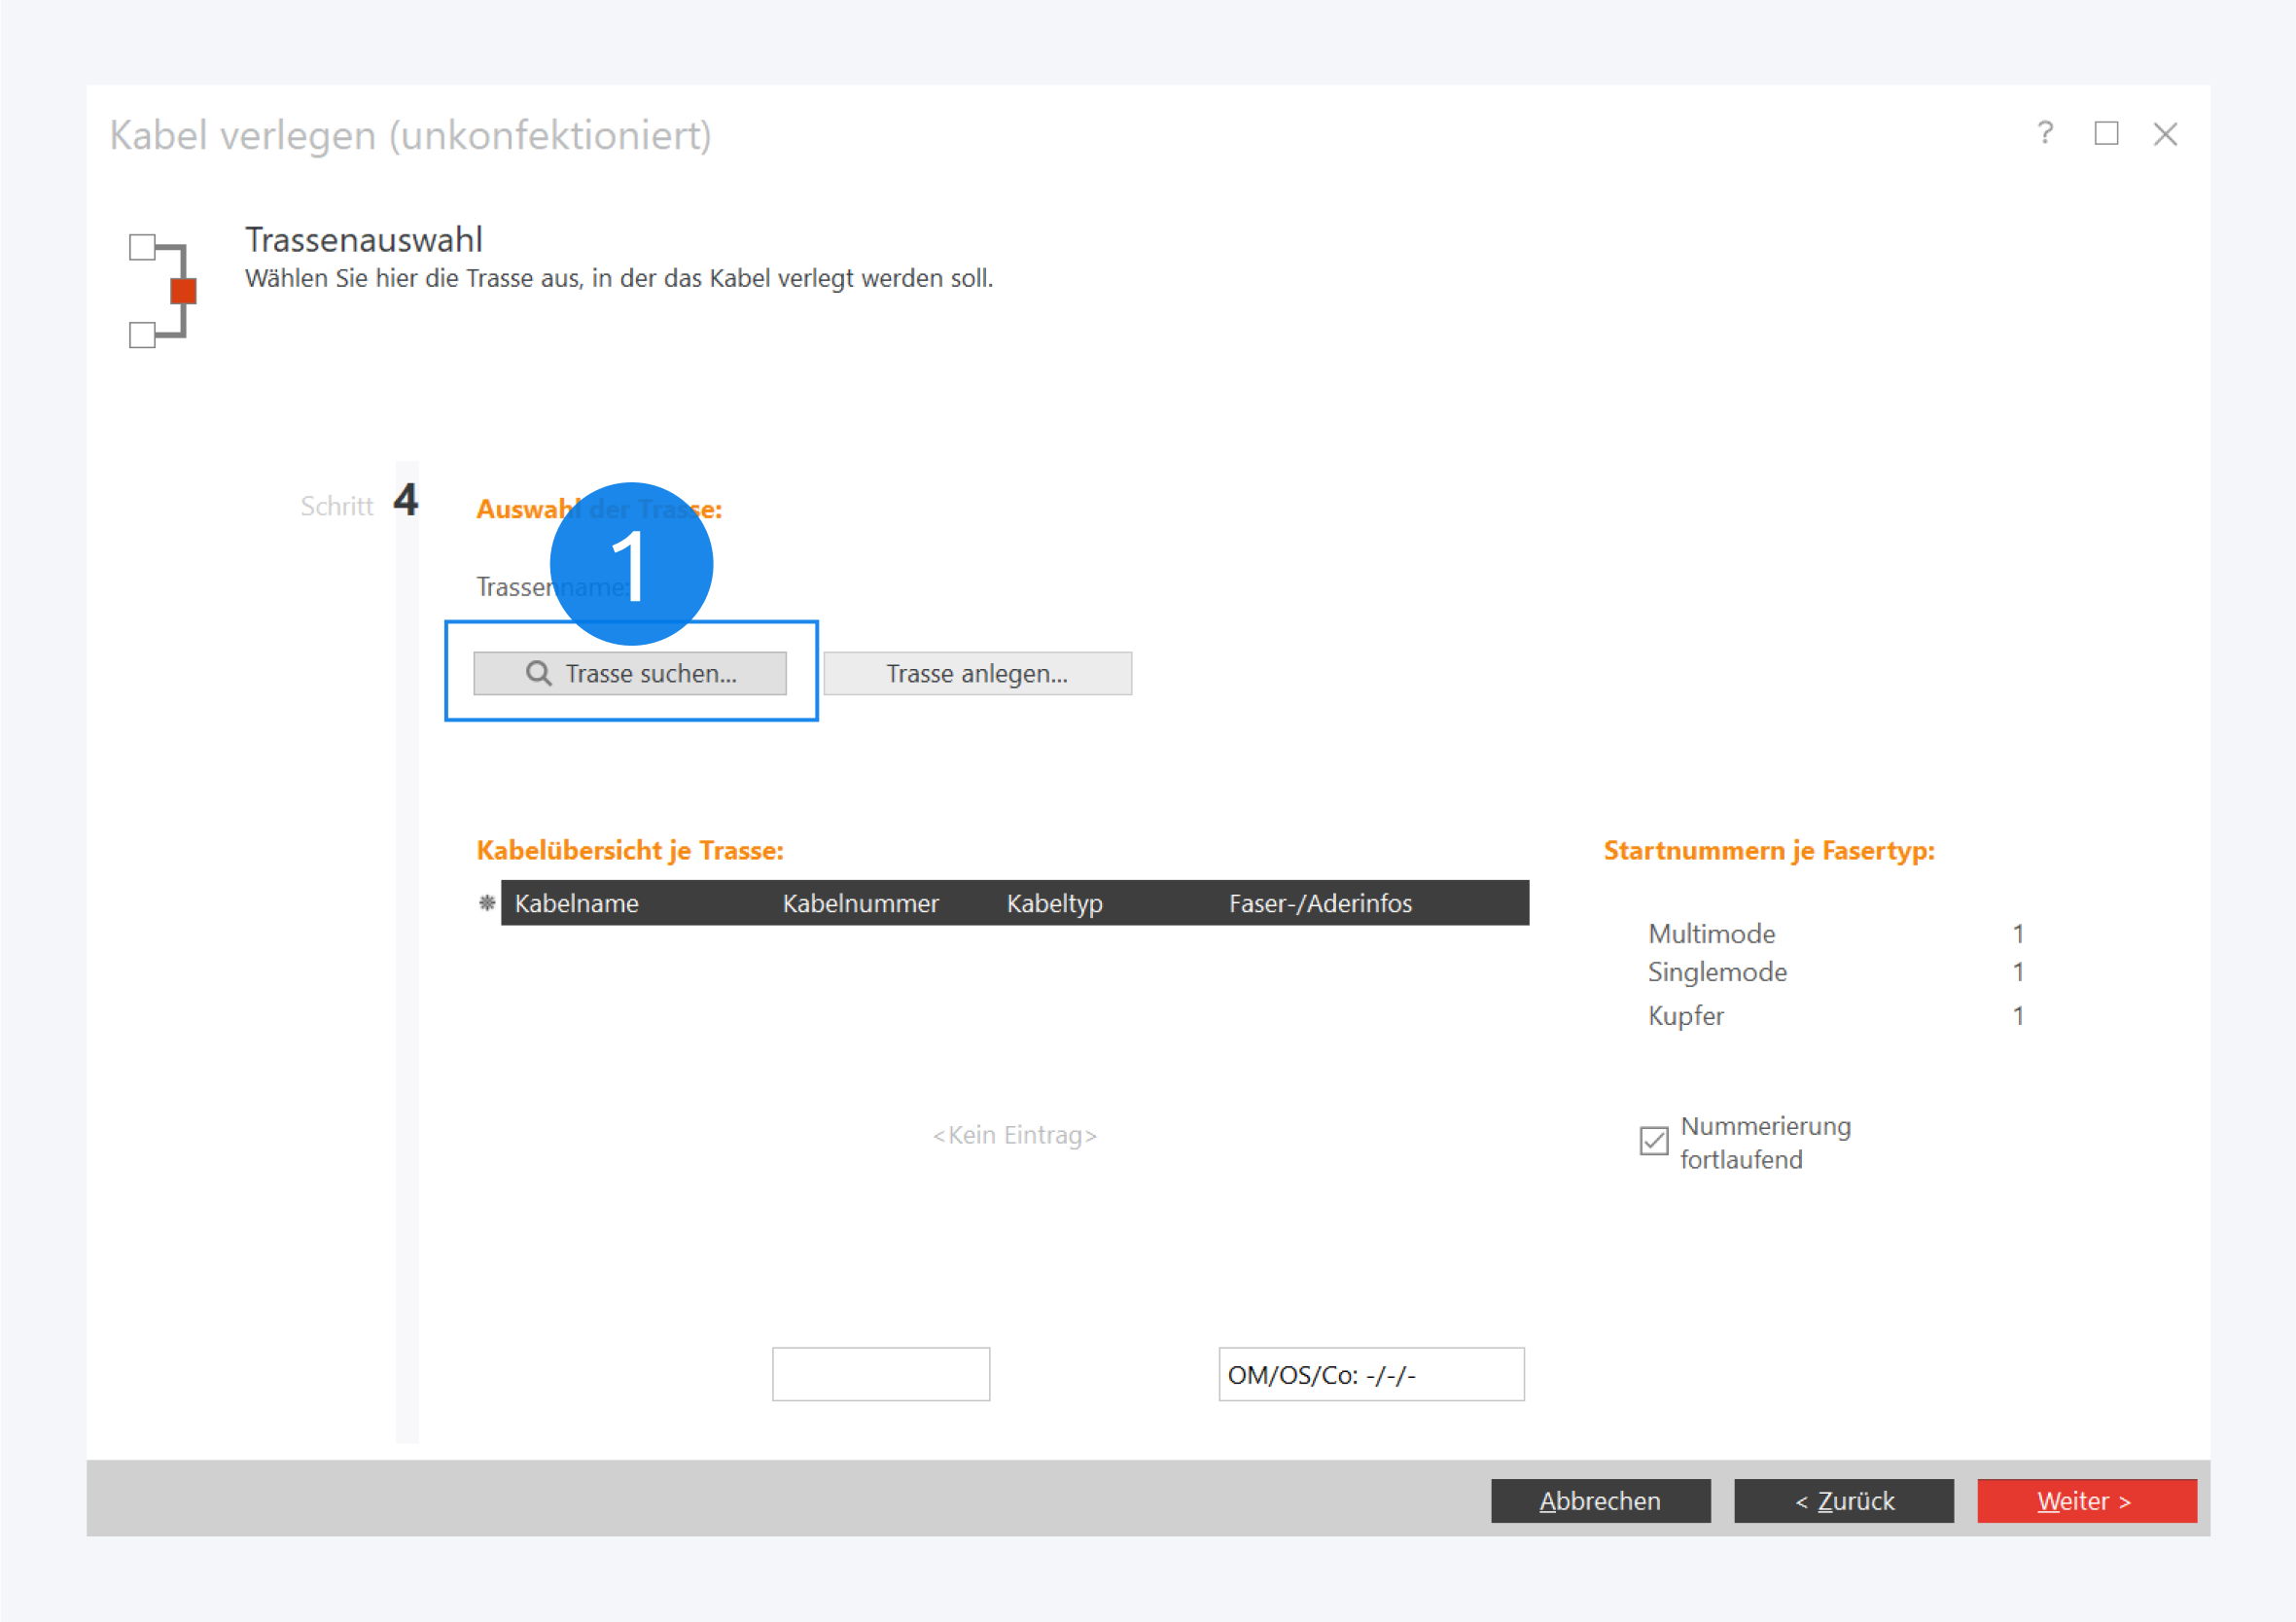Click the Faser-/Aderinfos column header
Screen dimensions: 2296x1622
(x=1320, y=903)
